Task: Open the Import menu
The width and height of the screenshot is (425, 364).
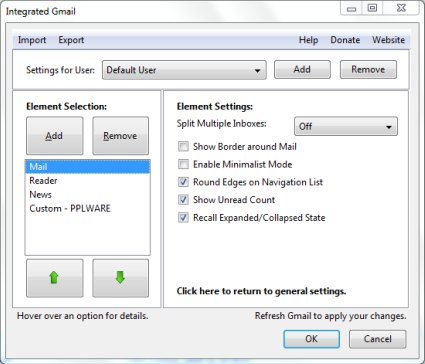Action: (x=32, y=40)
